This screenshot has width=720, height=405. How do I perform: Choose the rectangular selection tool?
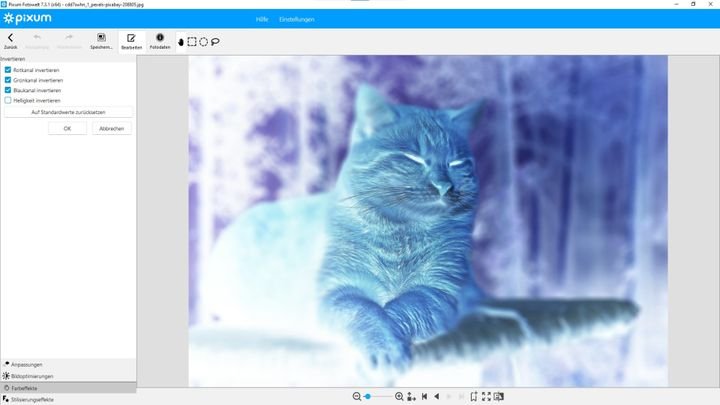coord(192,42)
